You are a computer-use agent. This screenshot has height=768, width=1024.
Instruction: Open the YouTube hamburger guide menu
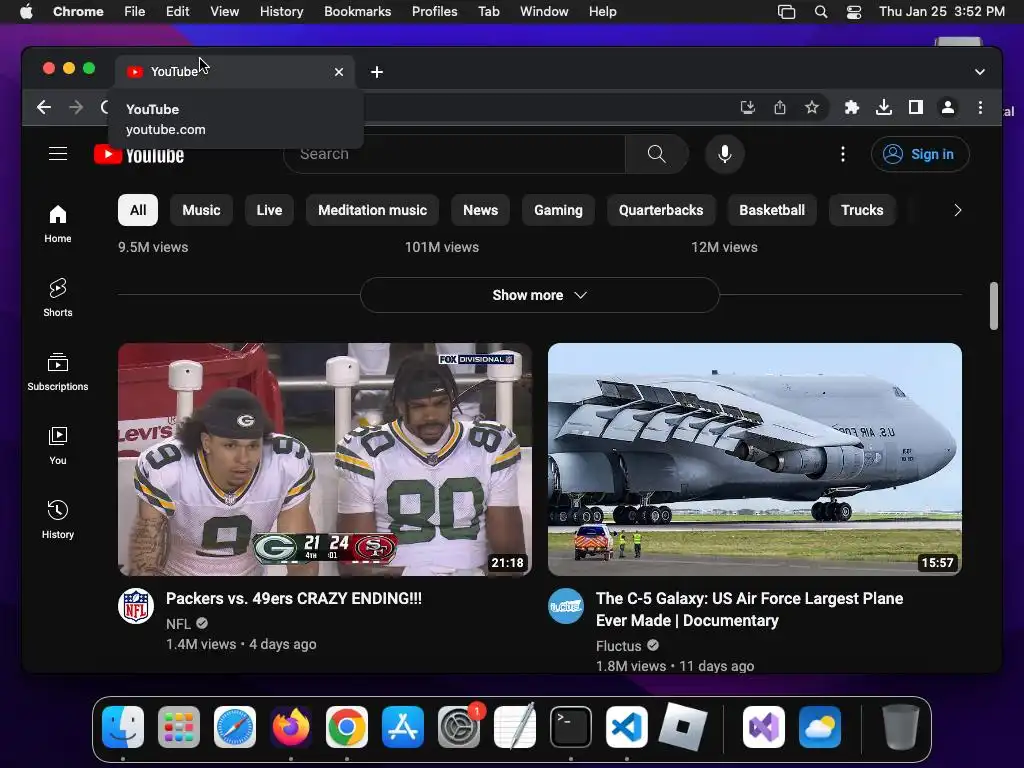[x=58, y=153]
